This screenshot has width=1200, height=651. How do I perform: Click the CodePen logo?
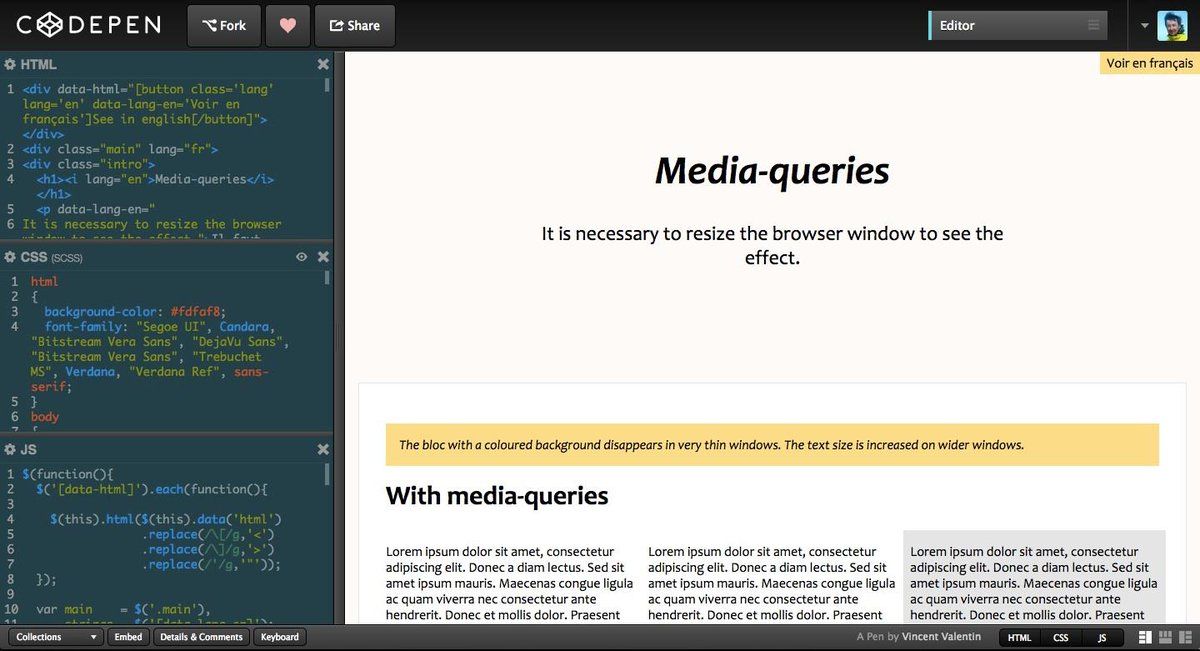point(88,25)
